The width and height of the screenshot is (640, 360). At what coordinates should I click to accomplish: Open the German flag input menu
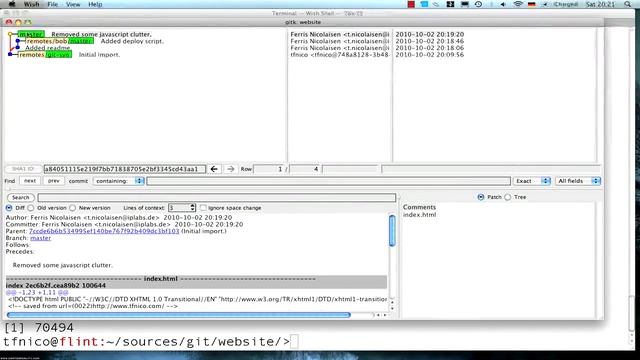[531, 4]
